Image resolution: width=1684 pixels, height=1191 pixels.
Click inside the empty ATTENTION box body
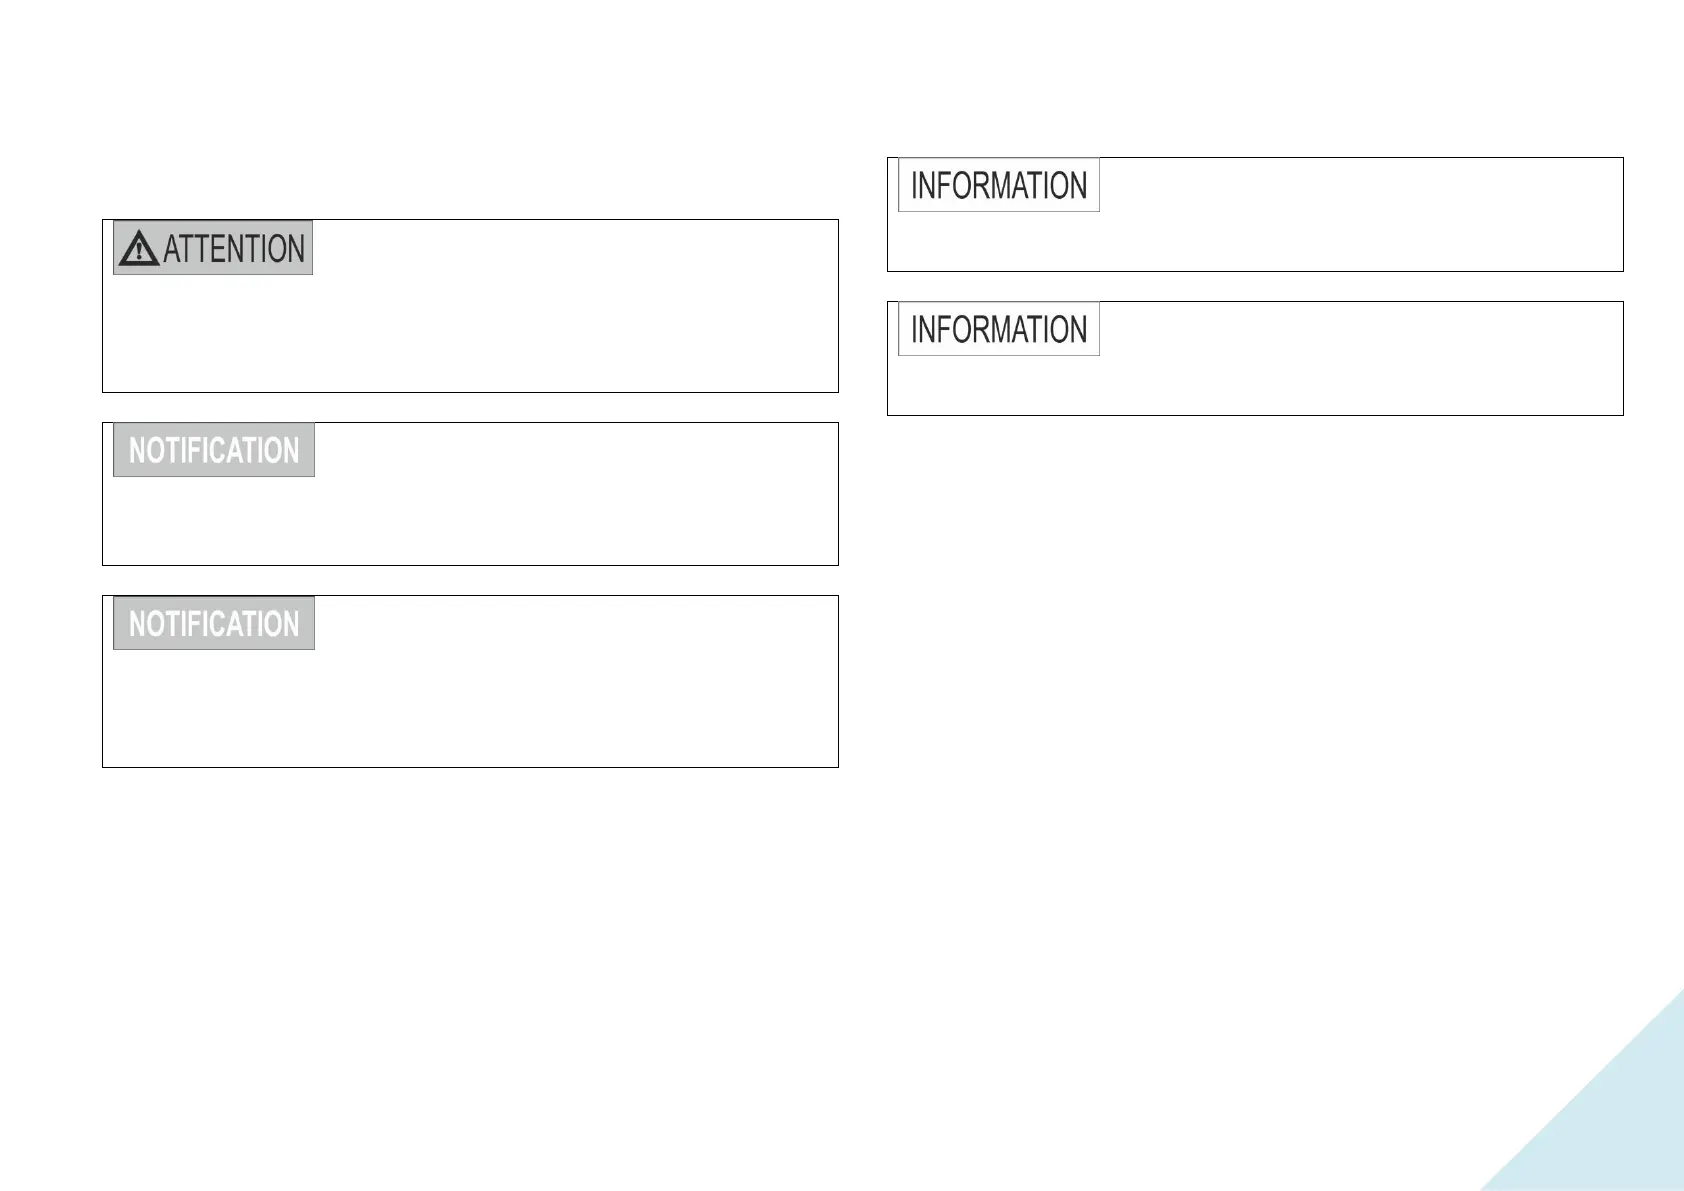coord(470,333)
